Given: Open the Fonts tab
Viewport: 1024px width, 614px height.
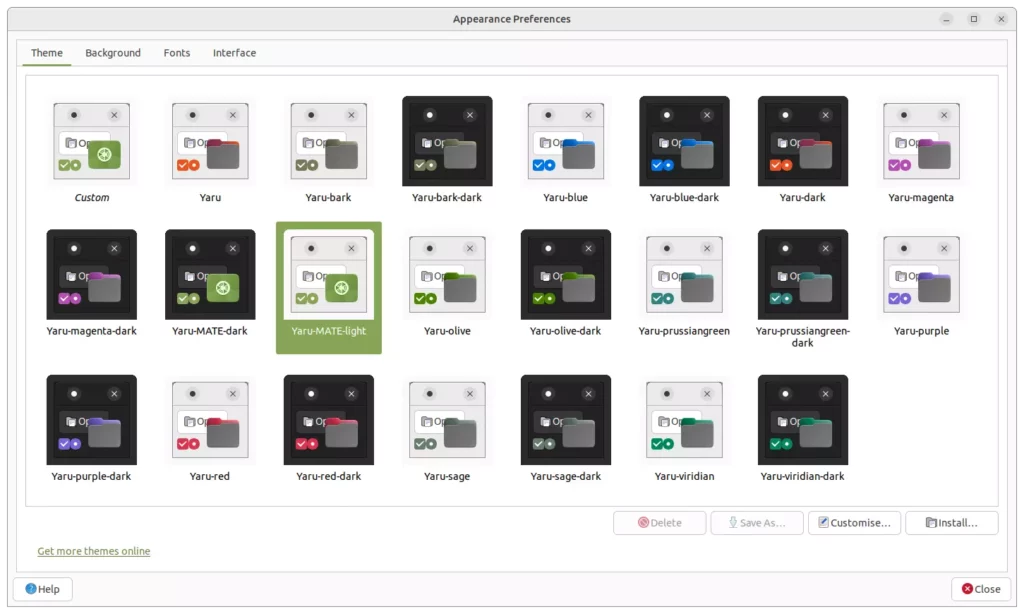Looking at the screenshot, I should click(176, 53).
